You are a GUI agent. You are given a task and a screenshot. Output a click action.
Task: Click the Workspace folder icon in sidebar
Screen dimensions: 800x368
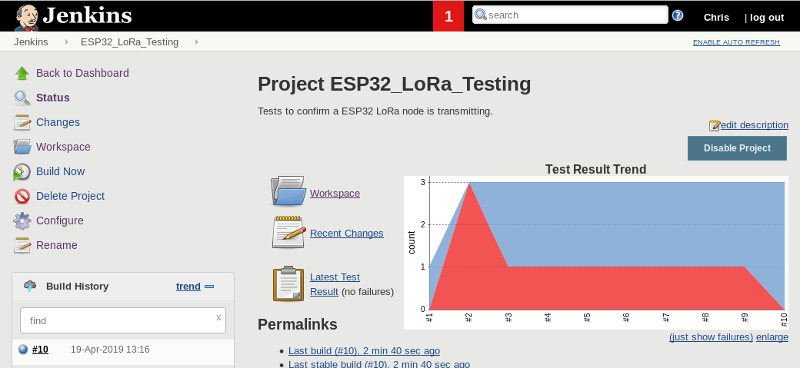click(x=22, y=147)
